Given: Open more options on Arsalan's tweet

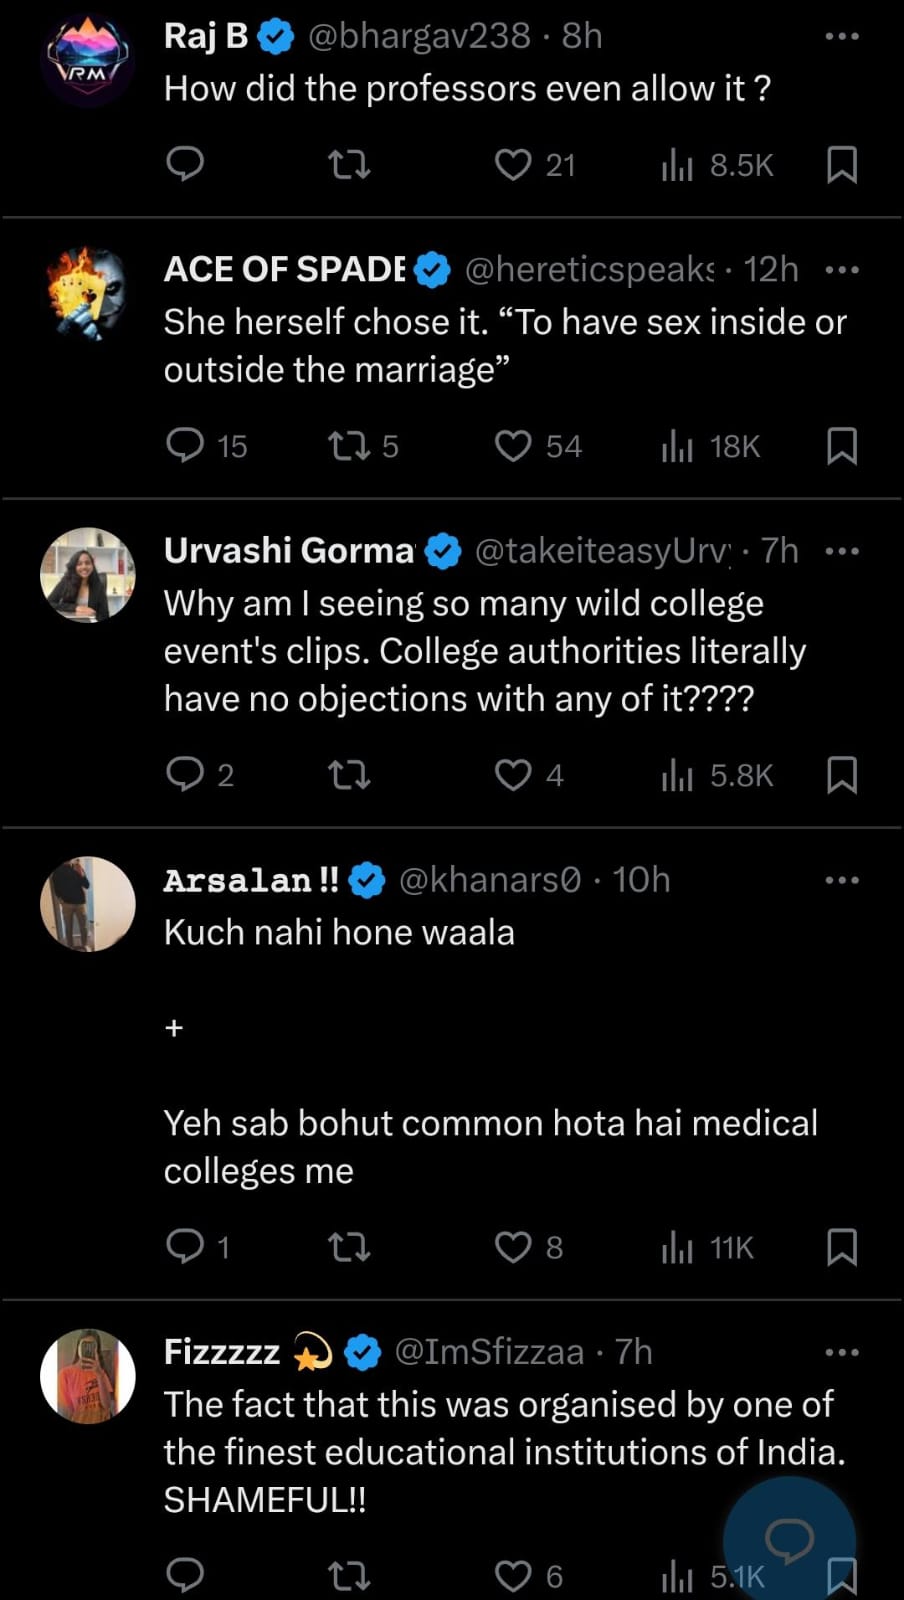Looking at the screenshot, I should [x=841, y=880].
